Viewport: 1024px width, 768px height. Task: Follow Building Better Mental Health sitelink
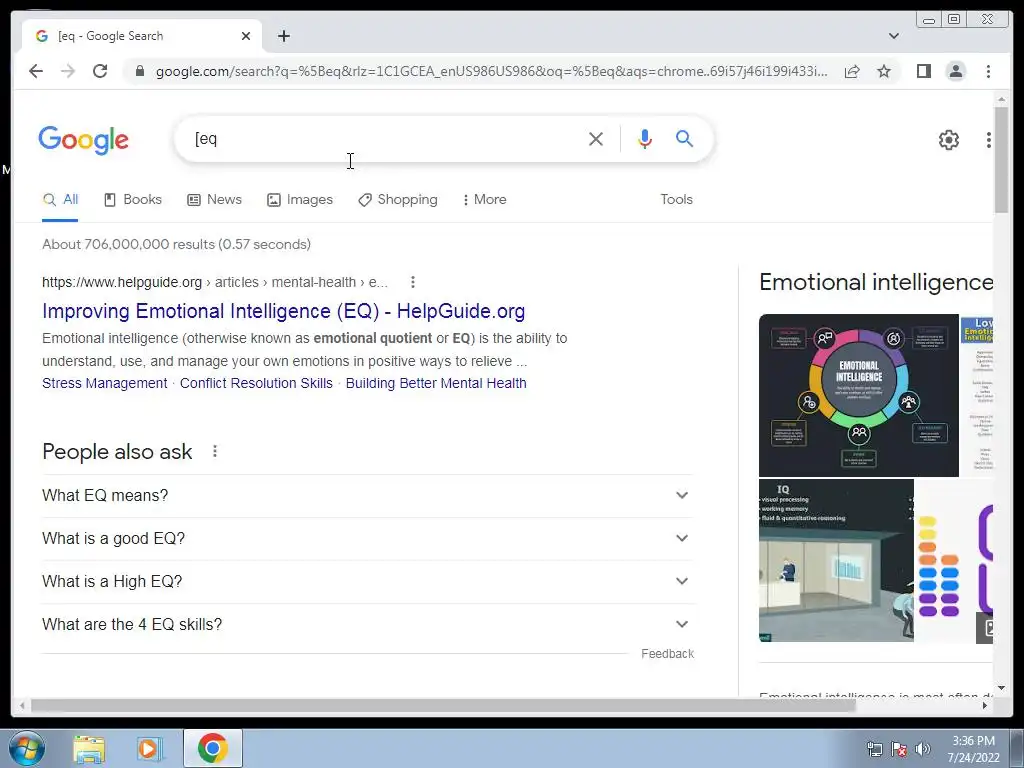click(436, 383)
